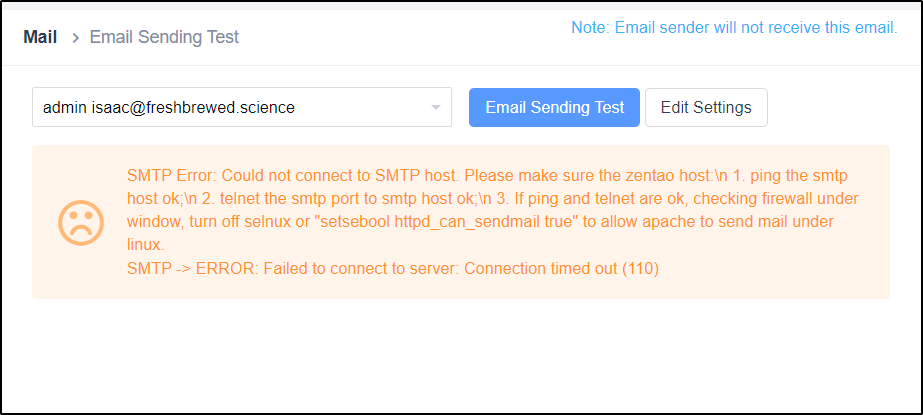
Task: Click the isaac@freshbrewed.science text in selector
Action: (193, 108)
